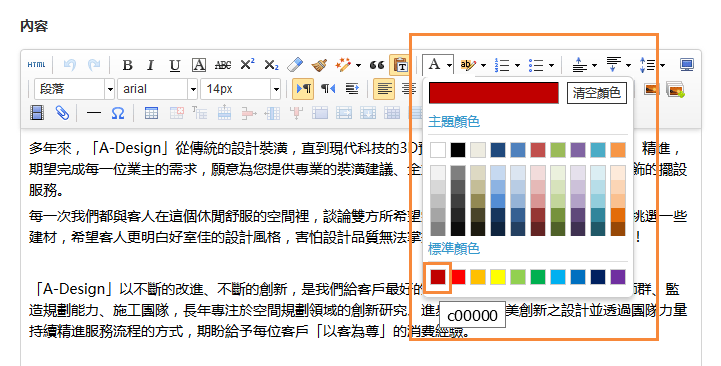This screenshot has width=721, height=366.
Task: Apply subscript X₂ formatting
Action: [x=271, y=65]
